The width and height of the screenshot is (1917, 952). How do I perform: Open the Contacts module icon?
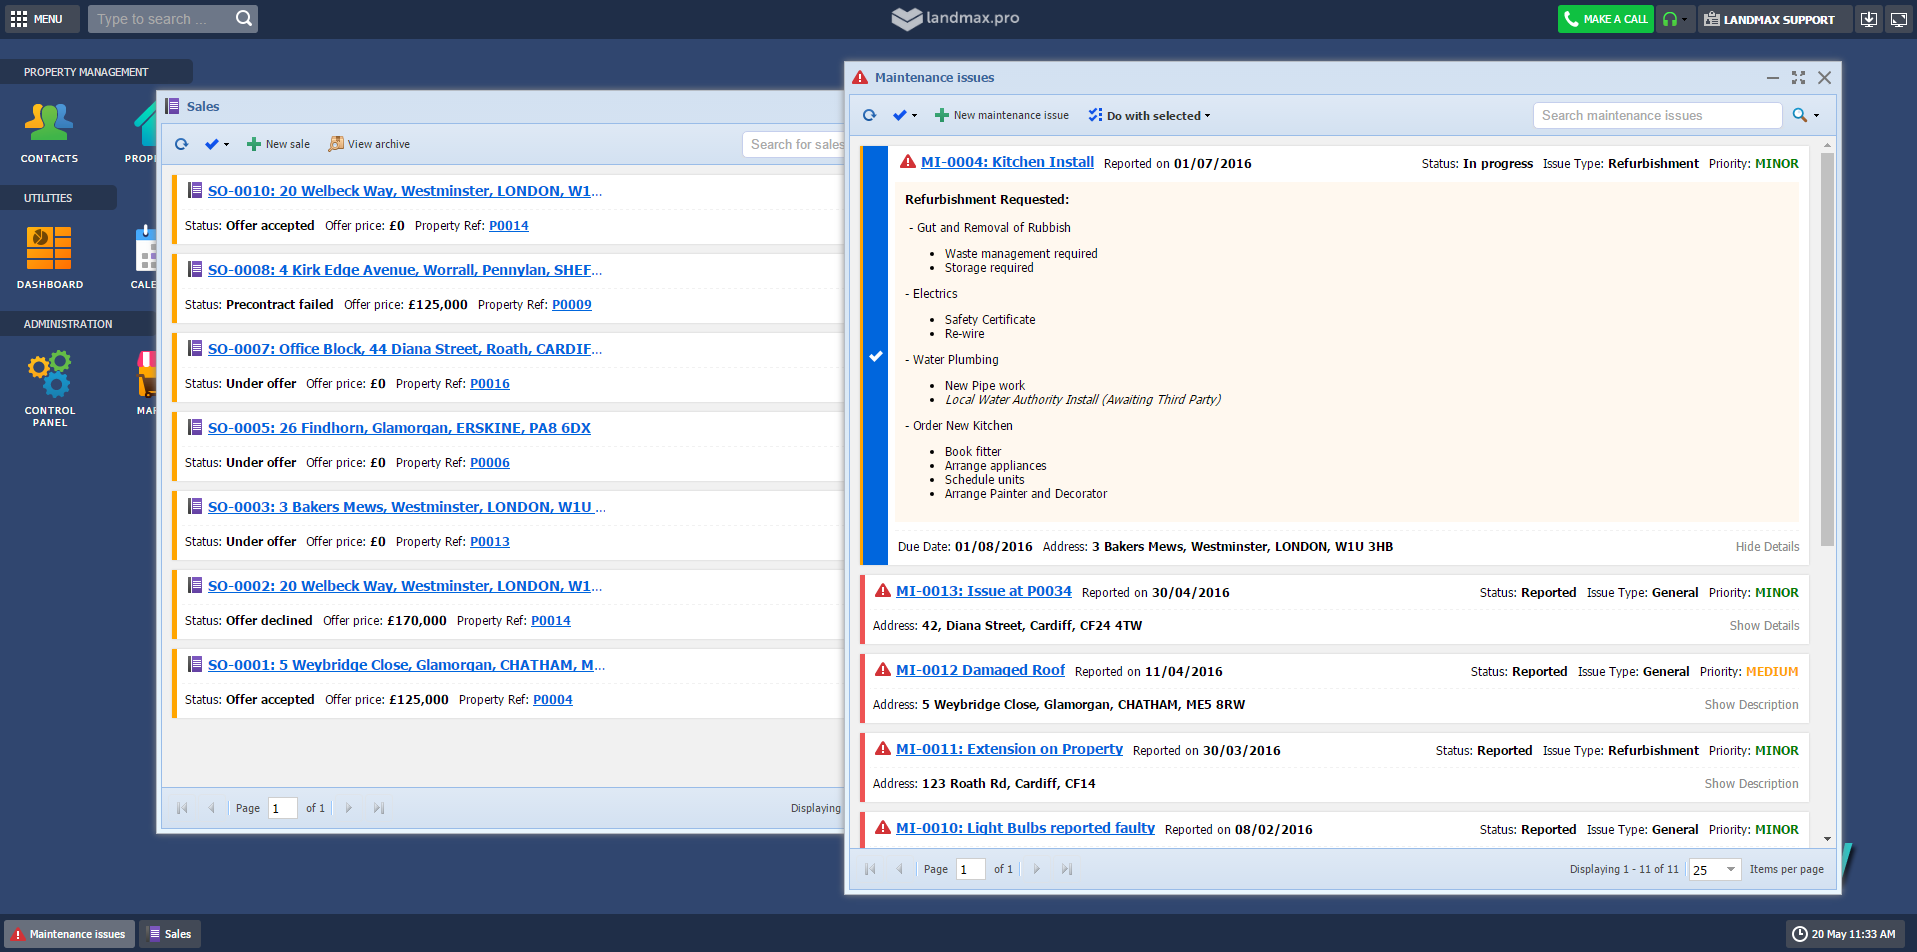49,123
